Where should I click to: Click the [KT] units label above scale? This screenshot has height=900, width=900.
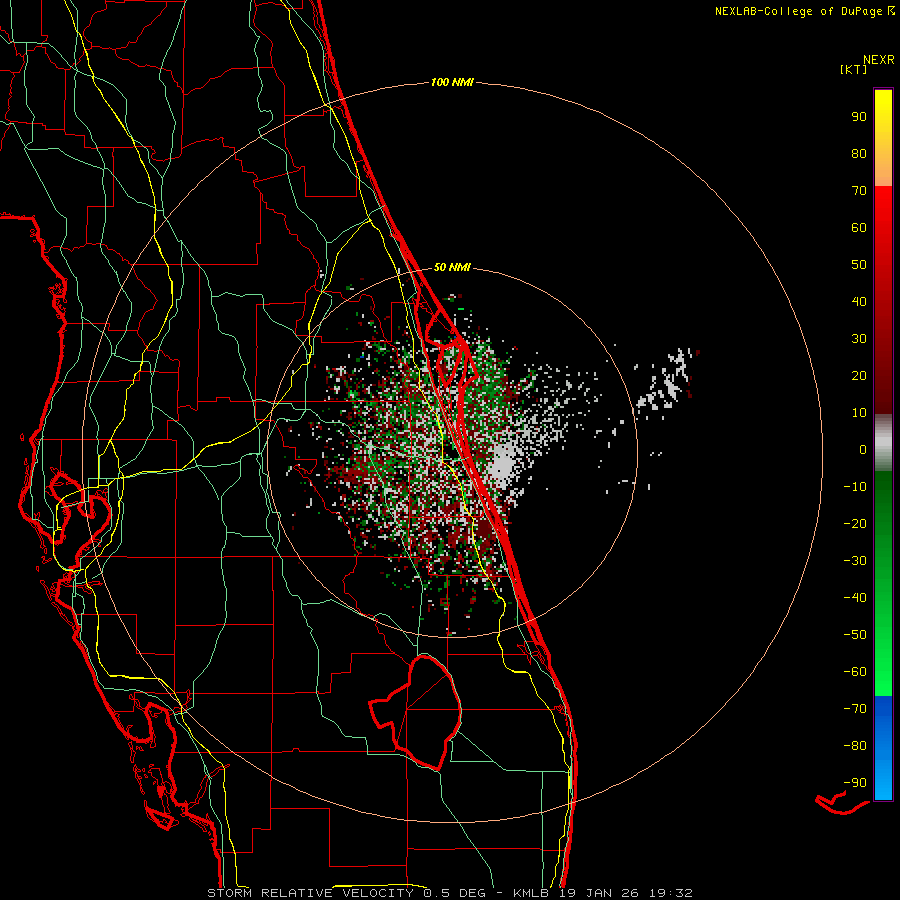pyautogui.click(x=853, y=69)
